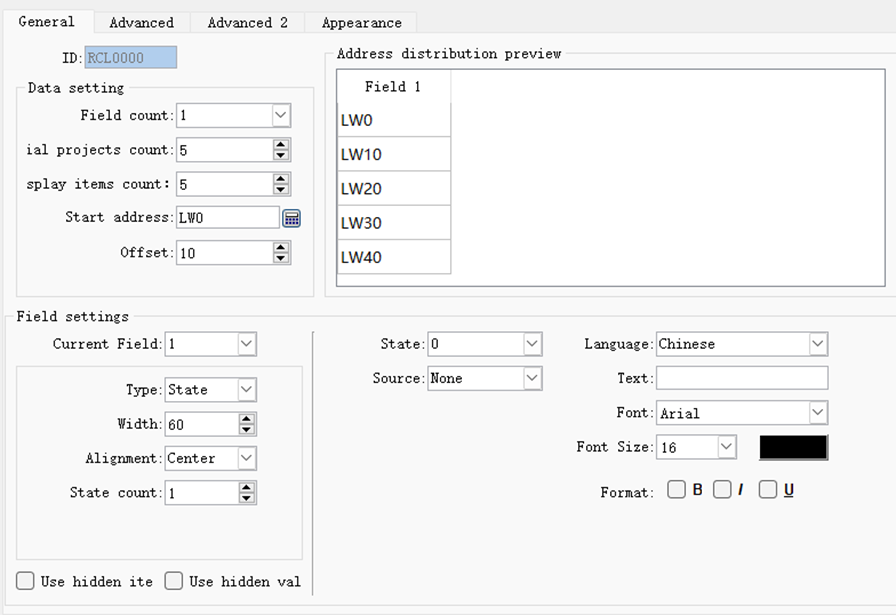Check the Use hidden item option
896x615 pixels.
pyautogui.click(x=26, y=581)
